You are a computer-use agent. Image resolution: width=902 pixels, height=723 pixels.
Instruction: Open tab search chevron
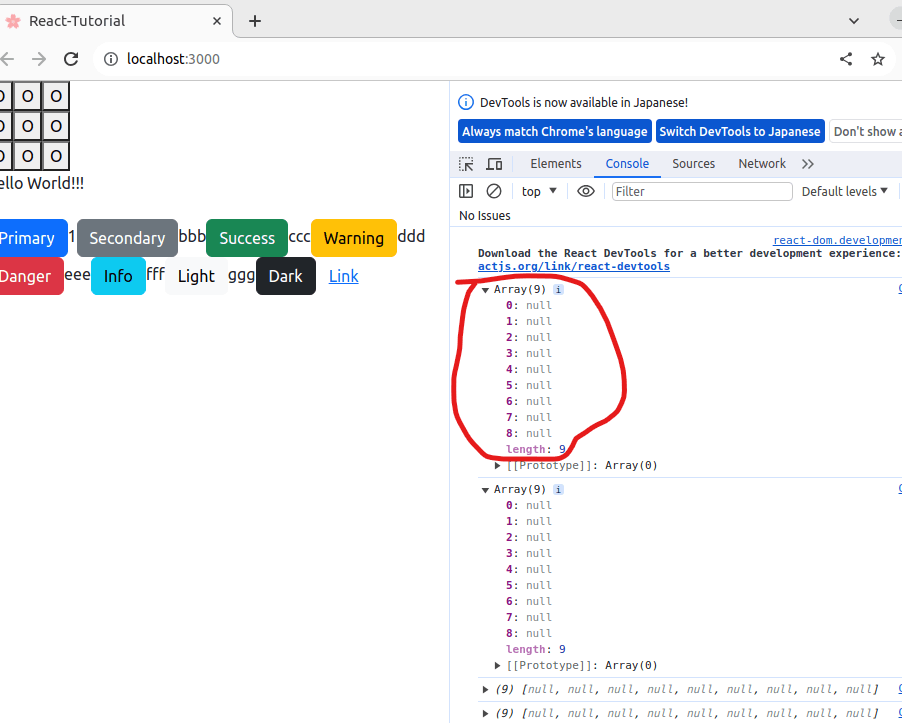854,21
